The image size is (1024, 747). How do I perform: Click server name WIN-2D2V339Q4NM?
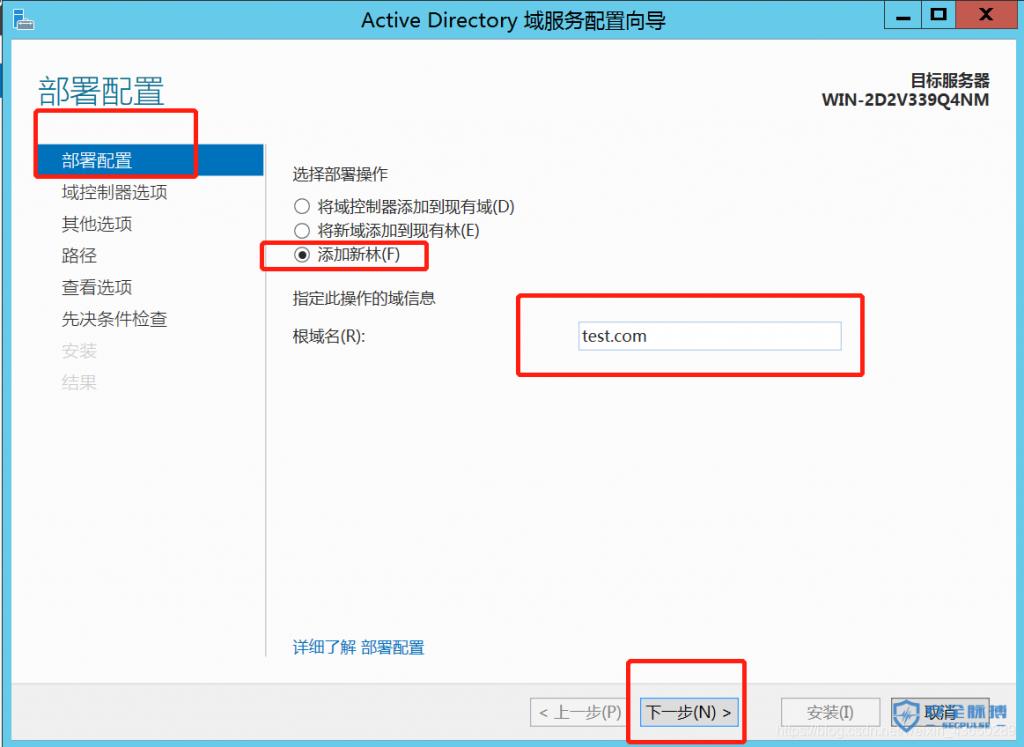(x=905, y=100)
